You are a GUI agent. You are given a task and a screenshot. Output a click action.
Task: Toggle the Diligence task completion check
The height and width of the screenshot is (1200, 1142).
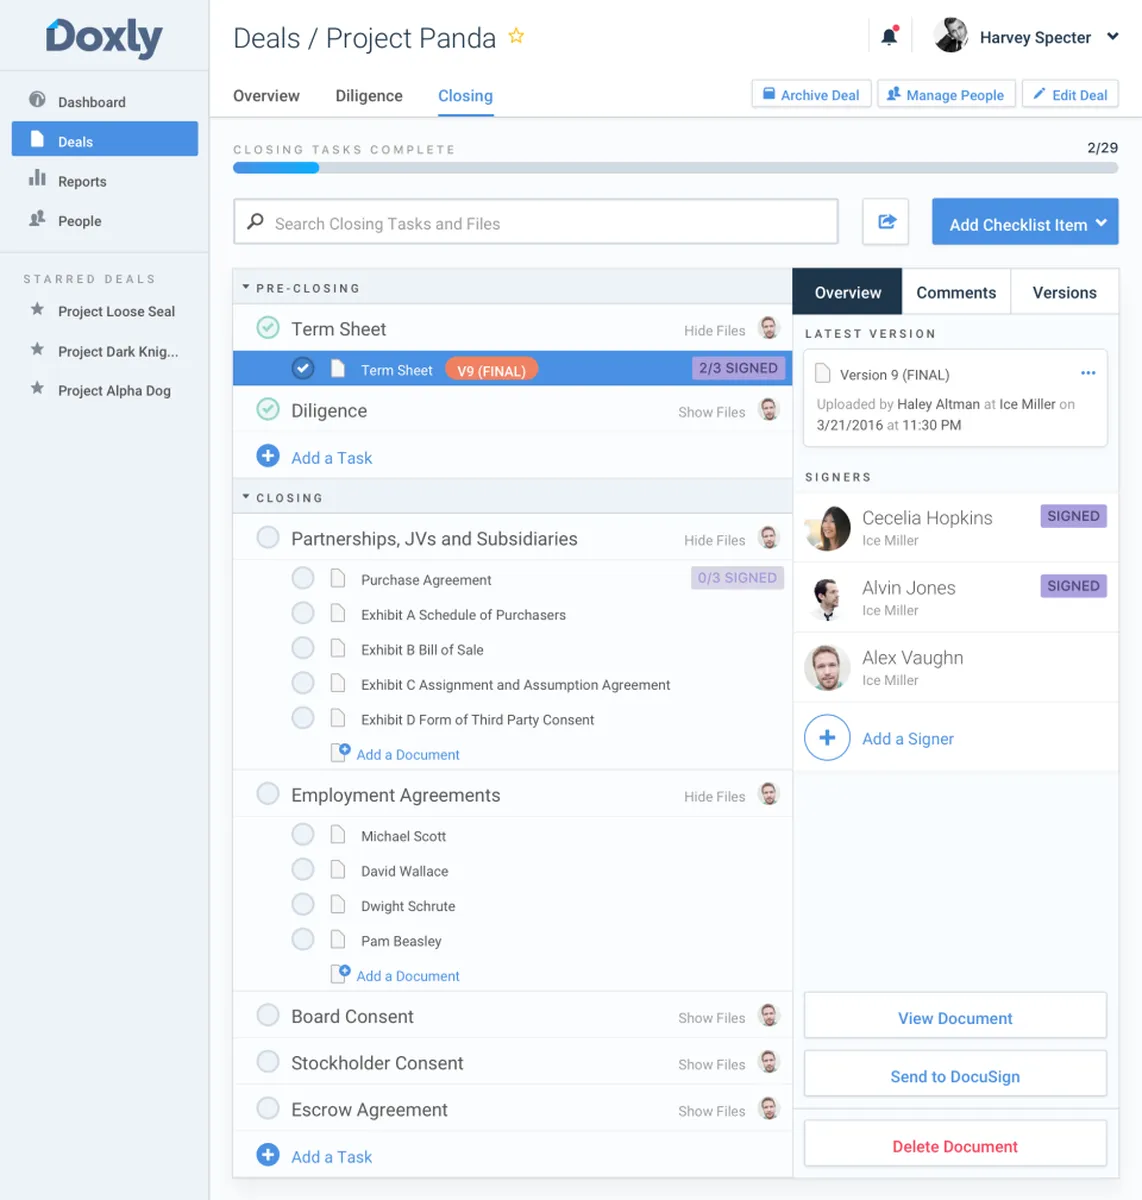[x=268, y=409]
